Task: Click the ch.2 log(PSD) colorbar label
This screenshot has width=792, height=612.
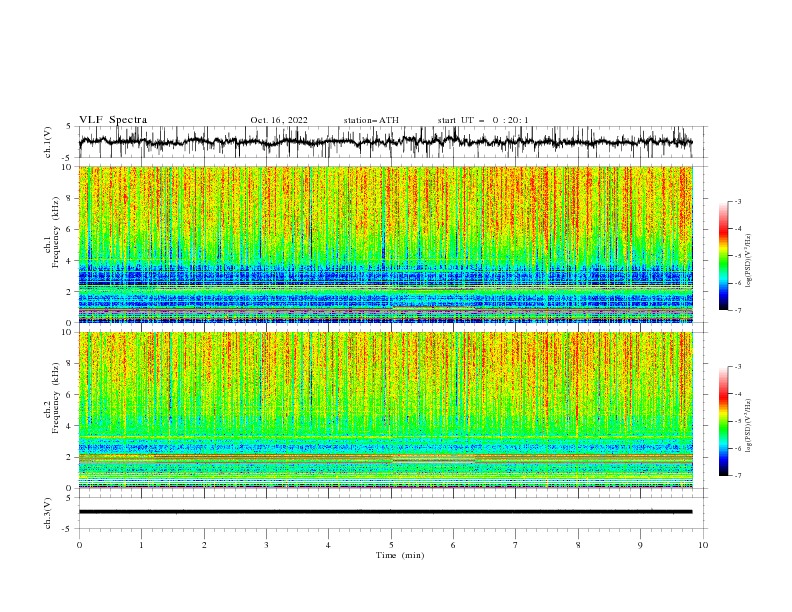Action: coord(748,426)
